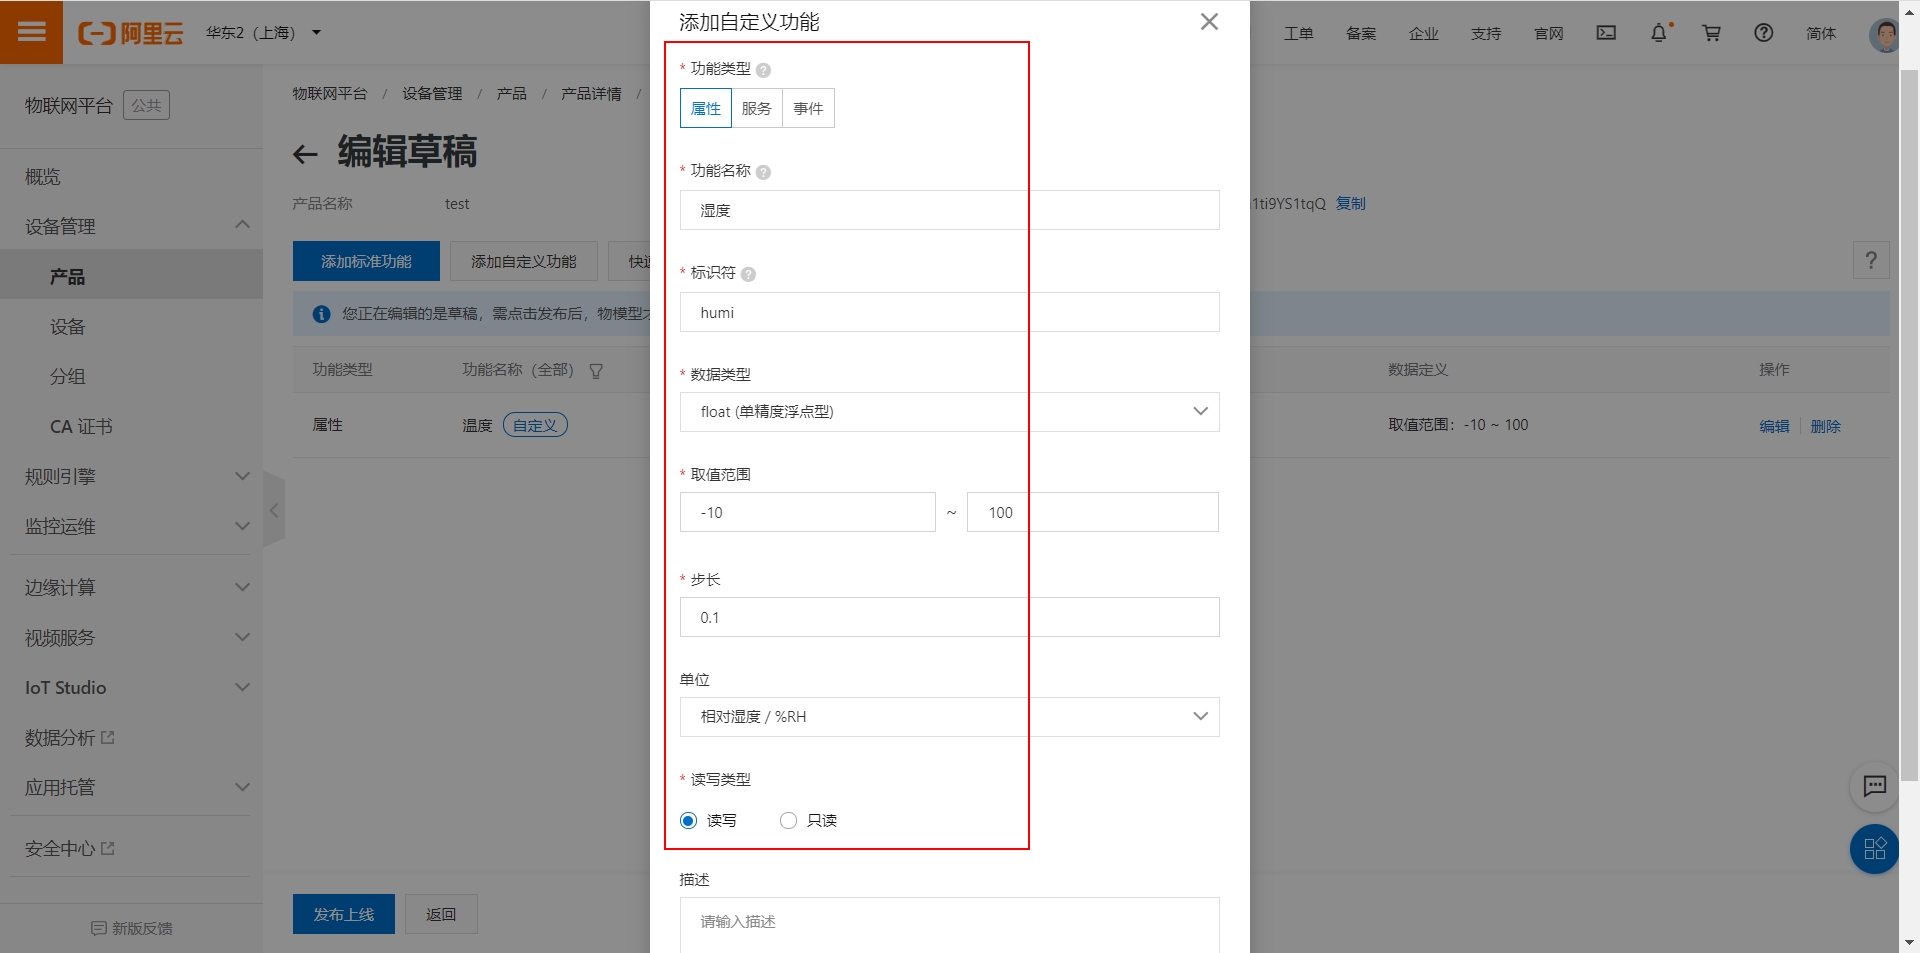Switch to the 事件 tab
This screenshot has height=953, width=1920.
[x=807, y=108]
